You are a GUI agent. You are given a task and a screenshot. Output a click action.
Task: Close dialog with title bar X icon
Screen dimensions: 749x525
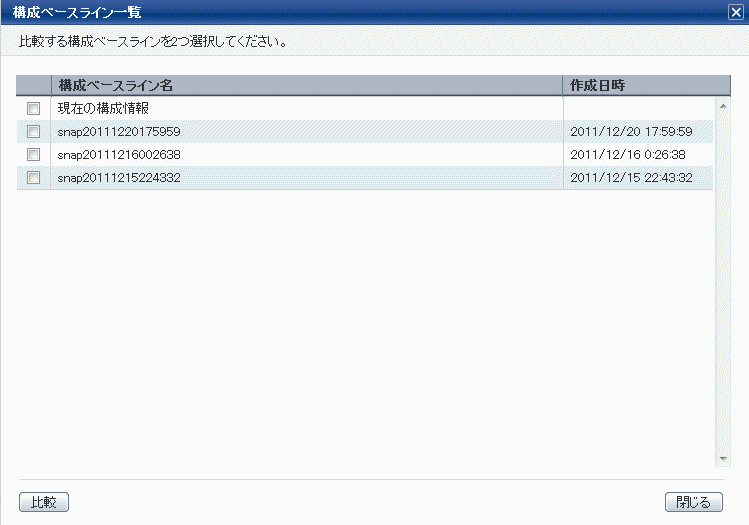(736, 12)
